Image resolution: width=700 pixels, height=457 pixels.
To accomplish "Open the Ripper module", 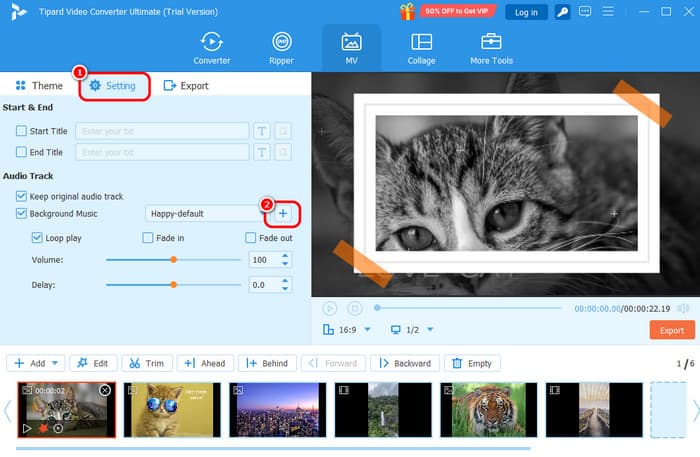I will pyautogui.click(x=282, y=47).
